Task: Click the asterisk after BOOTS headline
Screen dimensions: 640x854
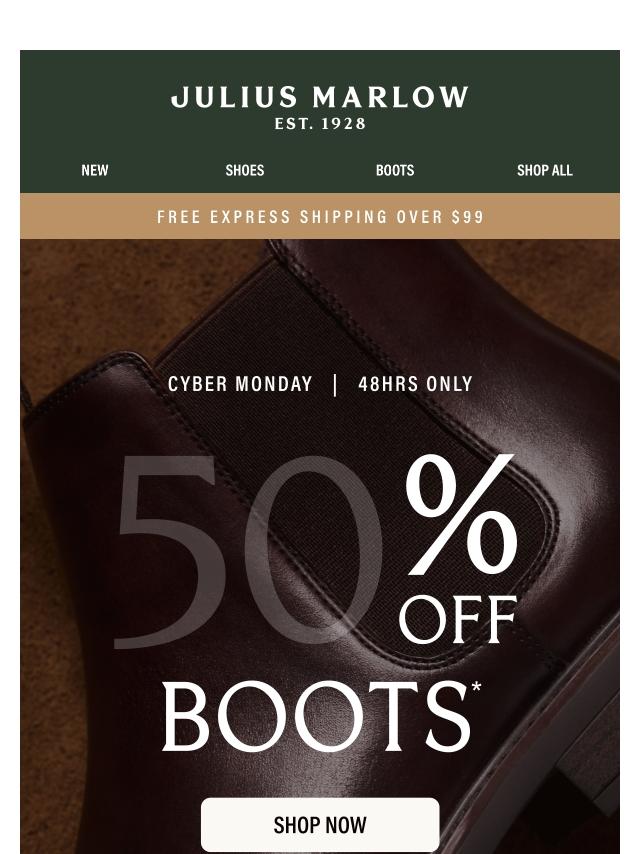Action: 477,687
